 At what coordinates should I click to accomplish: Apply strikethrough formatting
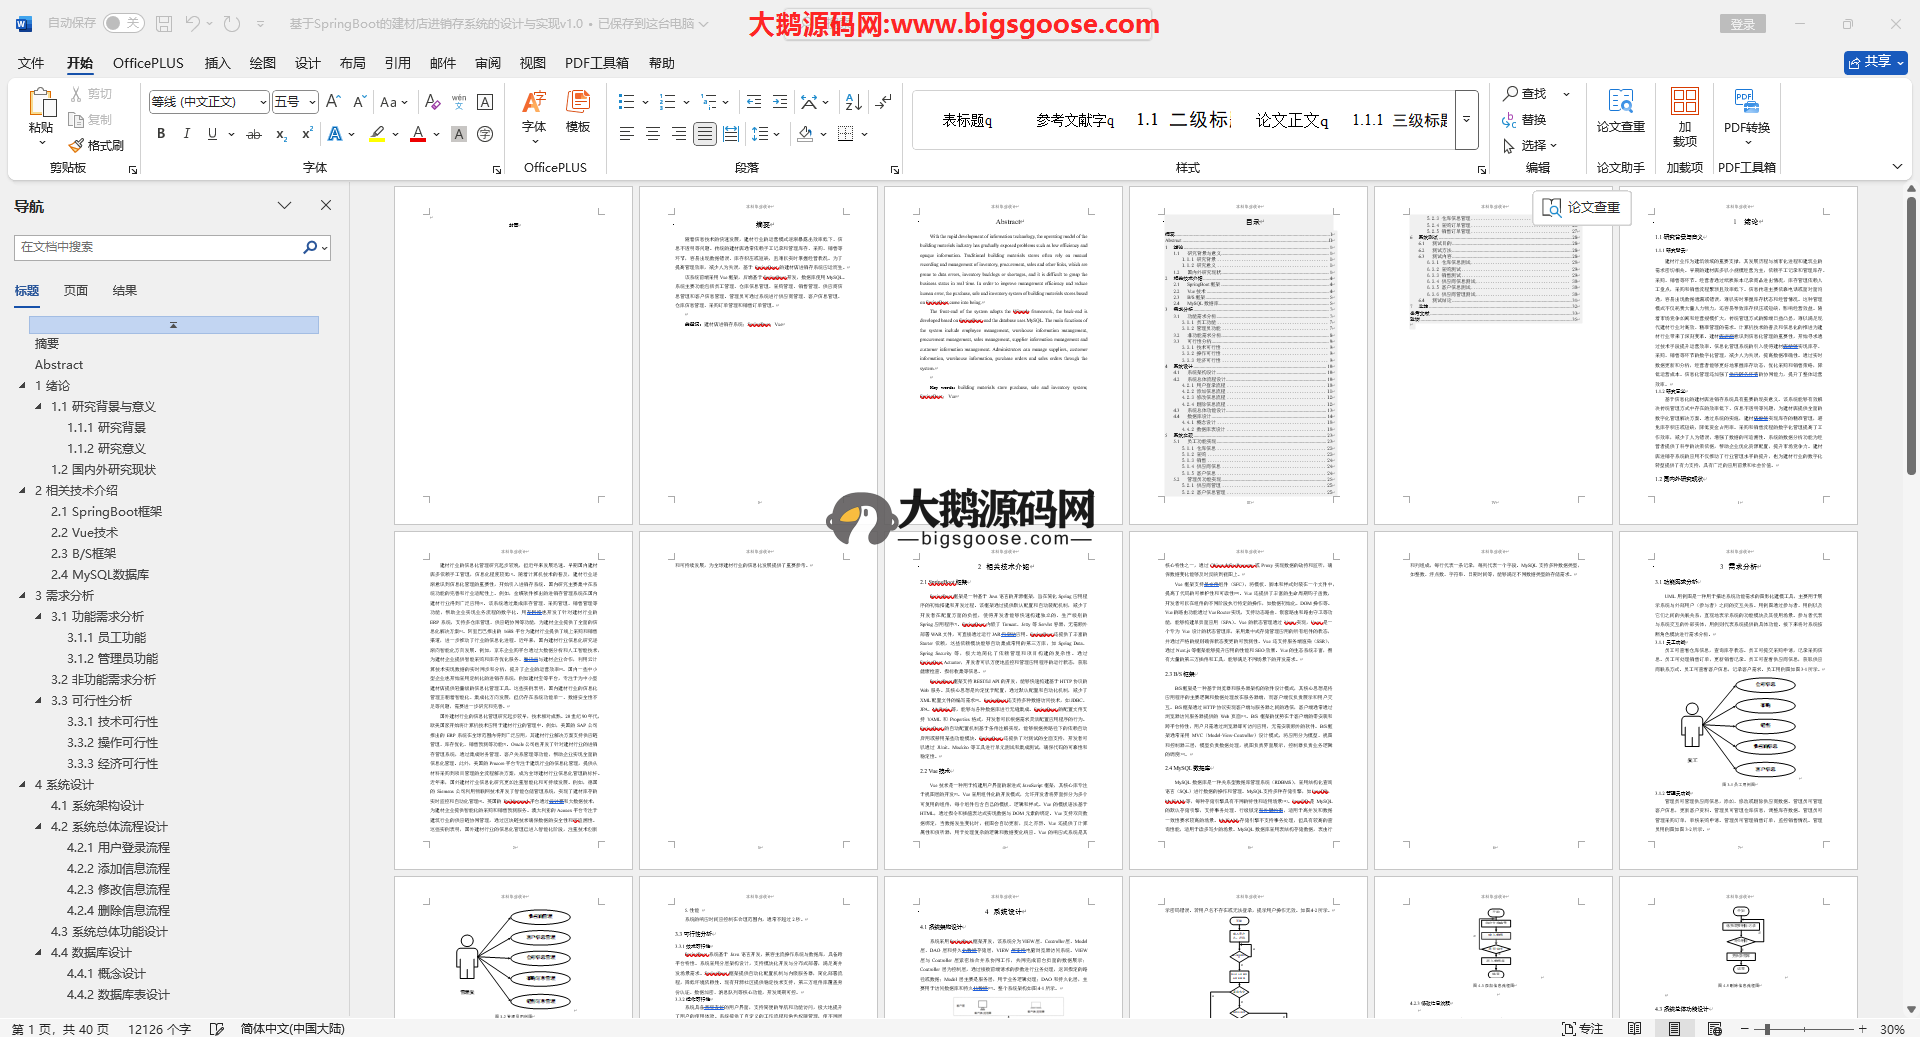coord(254,134)
